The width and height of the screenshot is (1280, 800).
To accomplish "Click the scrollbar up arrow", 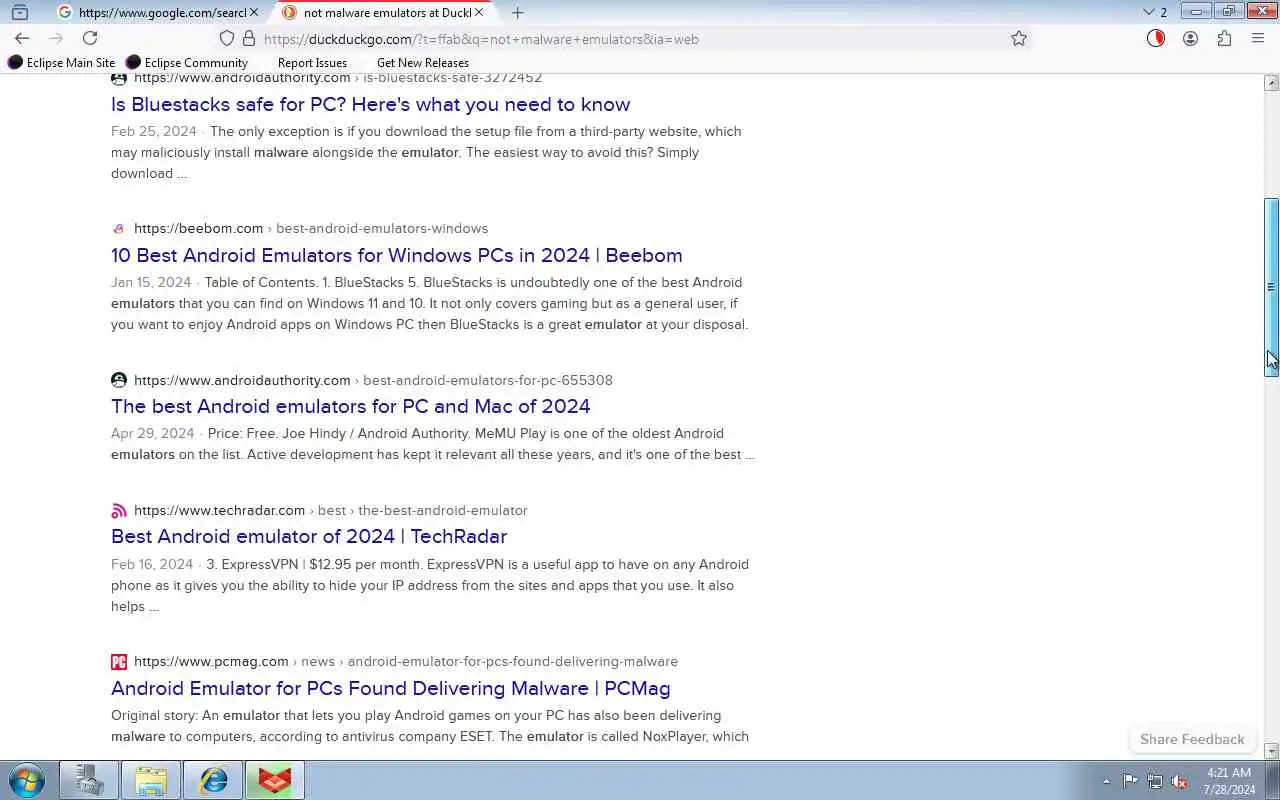I will (1271, 83).
